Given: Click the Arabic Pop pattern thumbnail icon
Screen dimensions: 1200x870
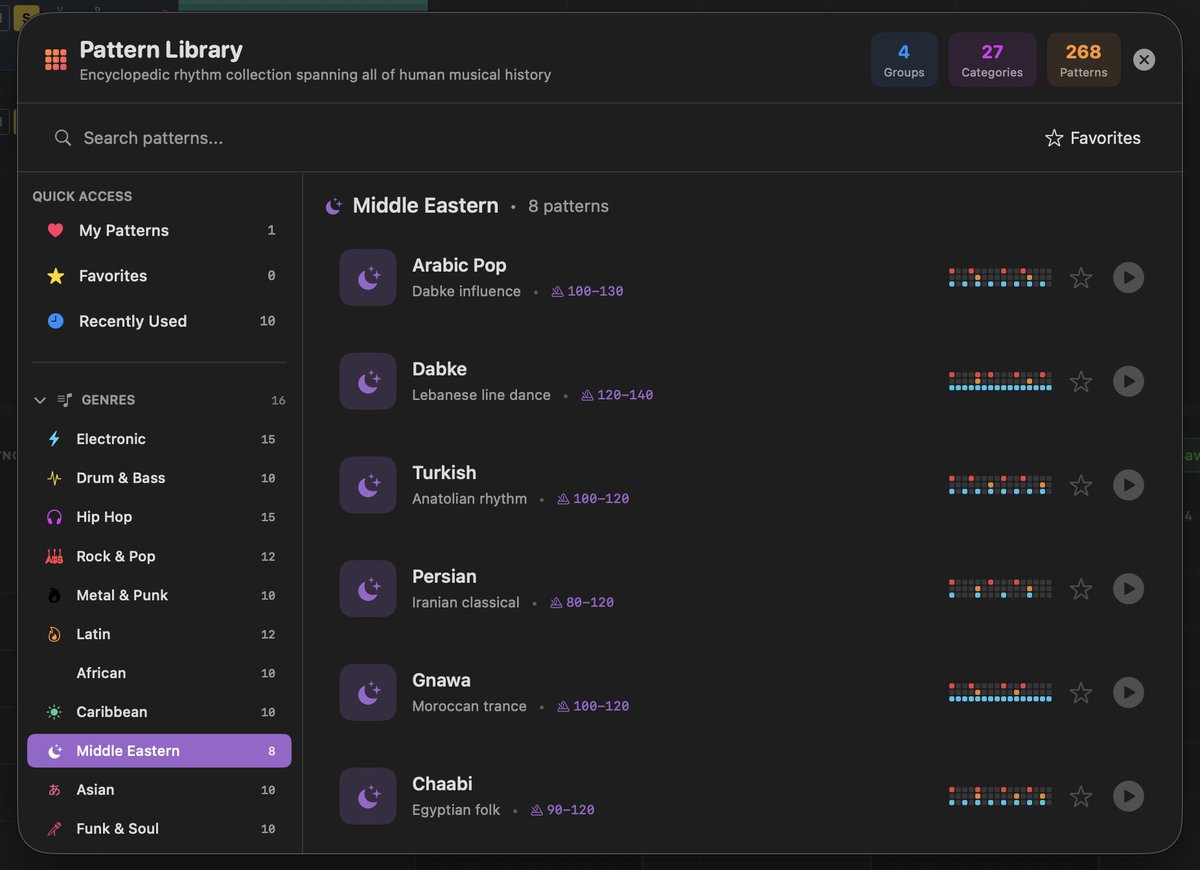Looking at the screenshot, I should click(x=368, y=277).
